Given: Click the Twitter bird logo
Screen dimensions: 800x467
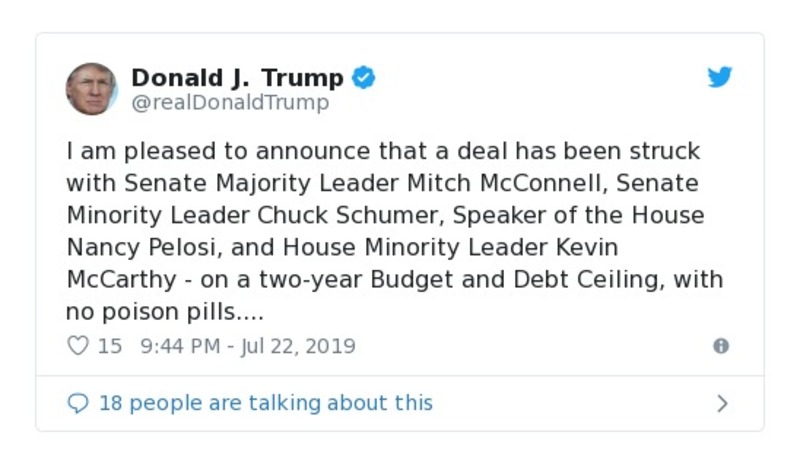Looking at the screenshot, I should pyautogui.click(x=720, y=78).
